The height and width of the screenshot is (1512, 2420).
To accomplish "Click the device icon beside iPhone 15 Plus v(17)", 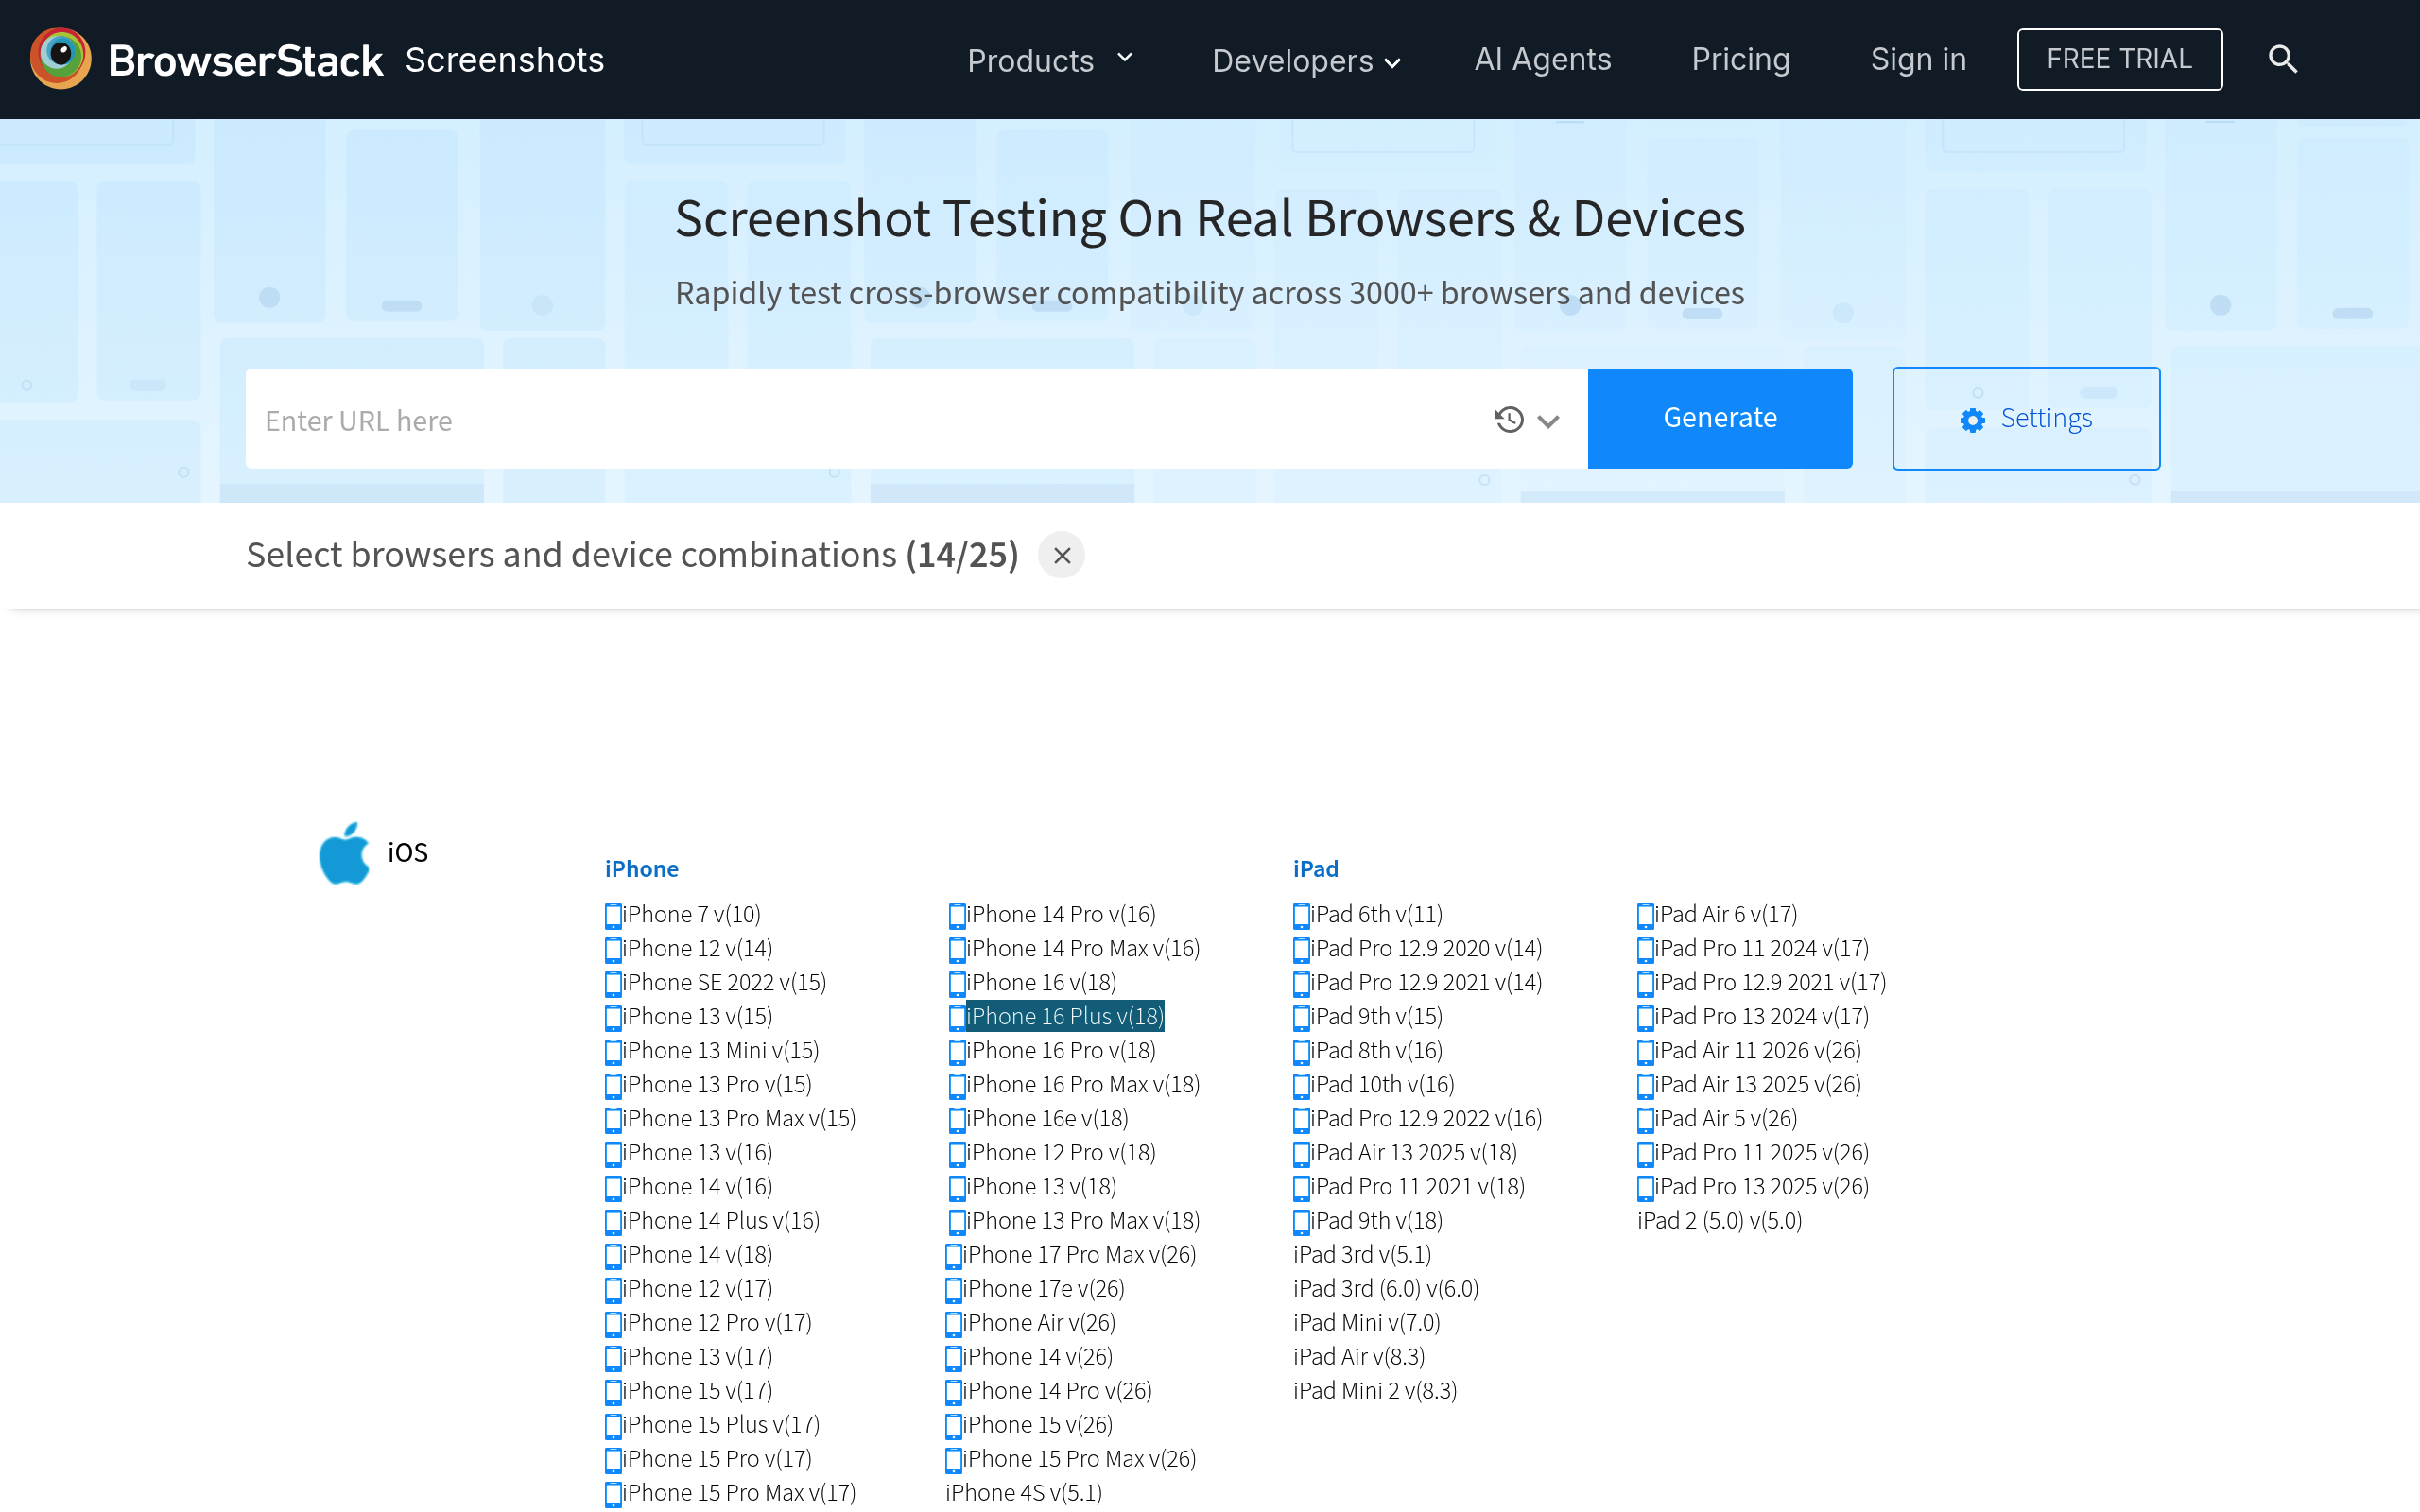I will point(613,1425).
